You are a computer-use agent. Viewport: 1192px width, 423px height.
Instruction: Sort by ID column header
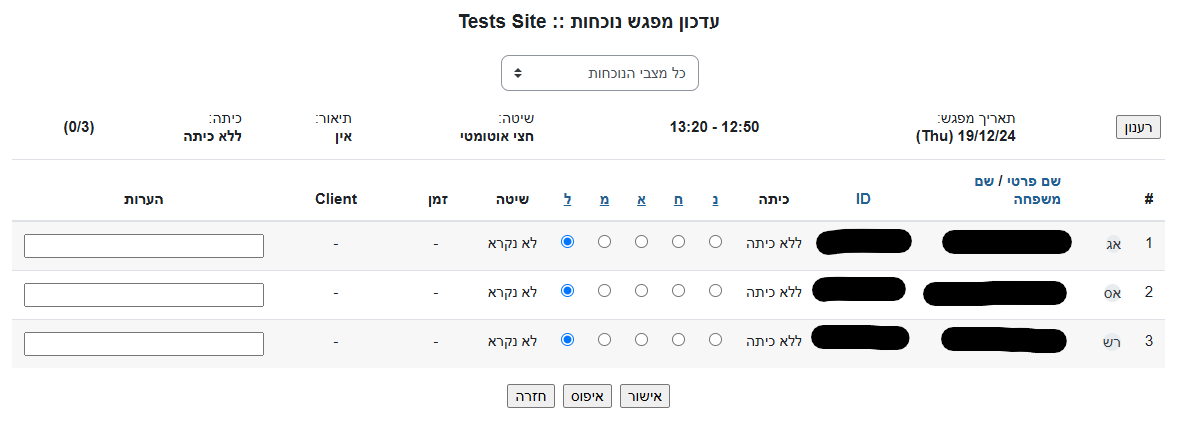(863, 199)
